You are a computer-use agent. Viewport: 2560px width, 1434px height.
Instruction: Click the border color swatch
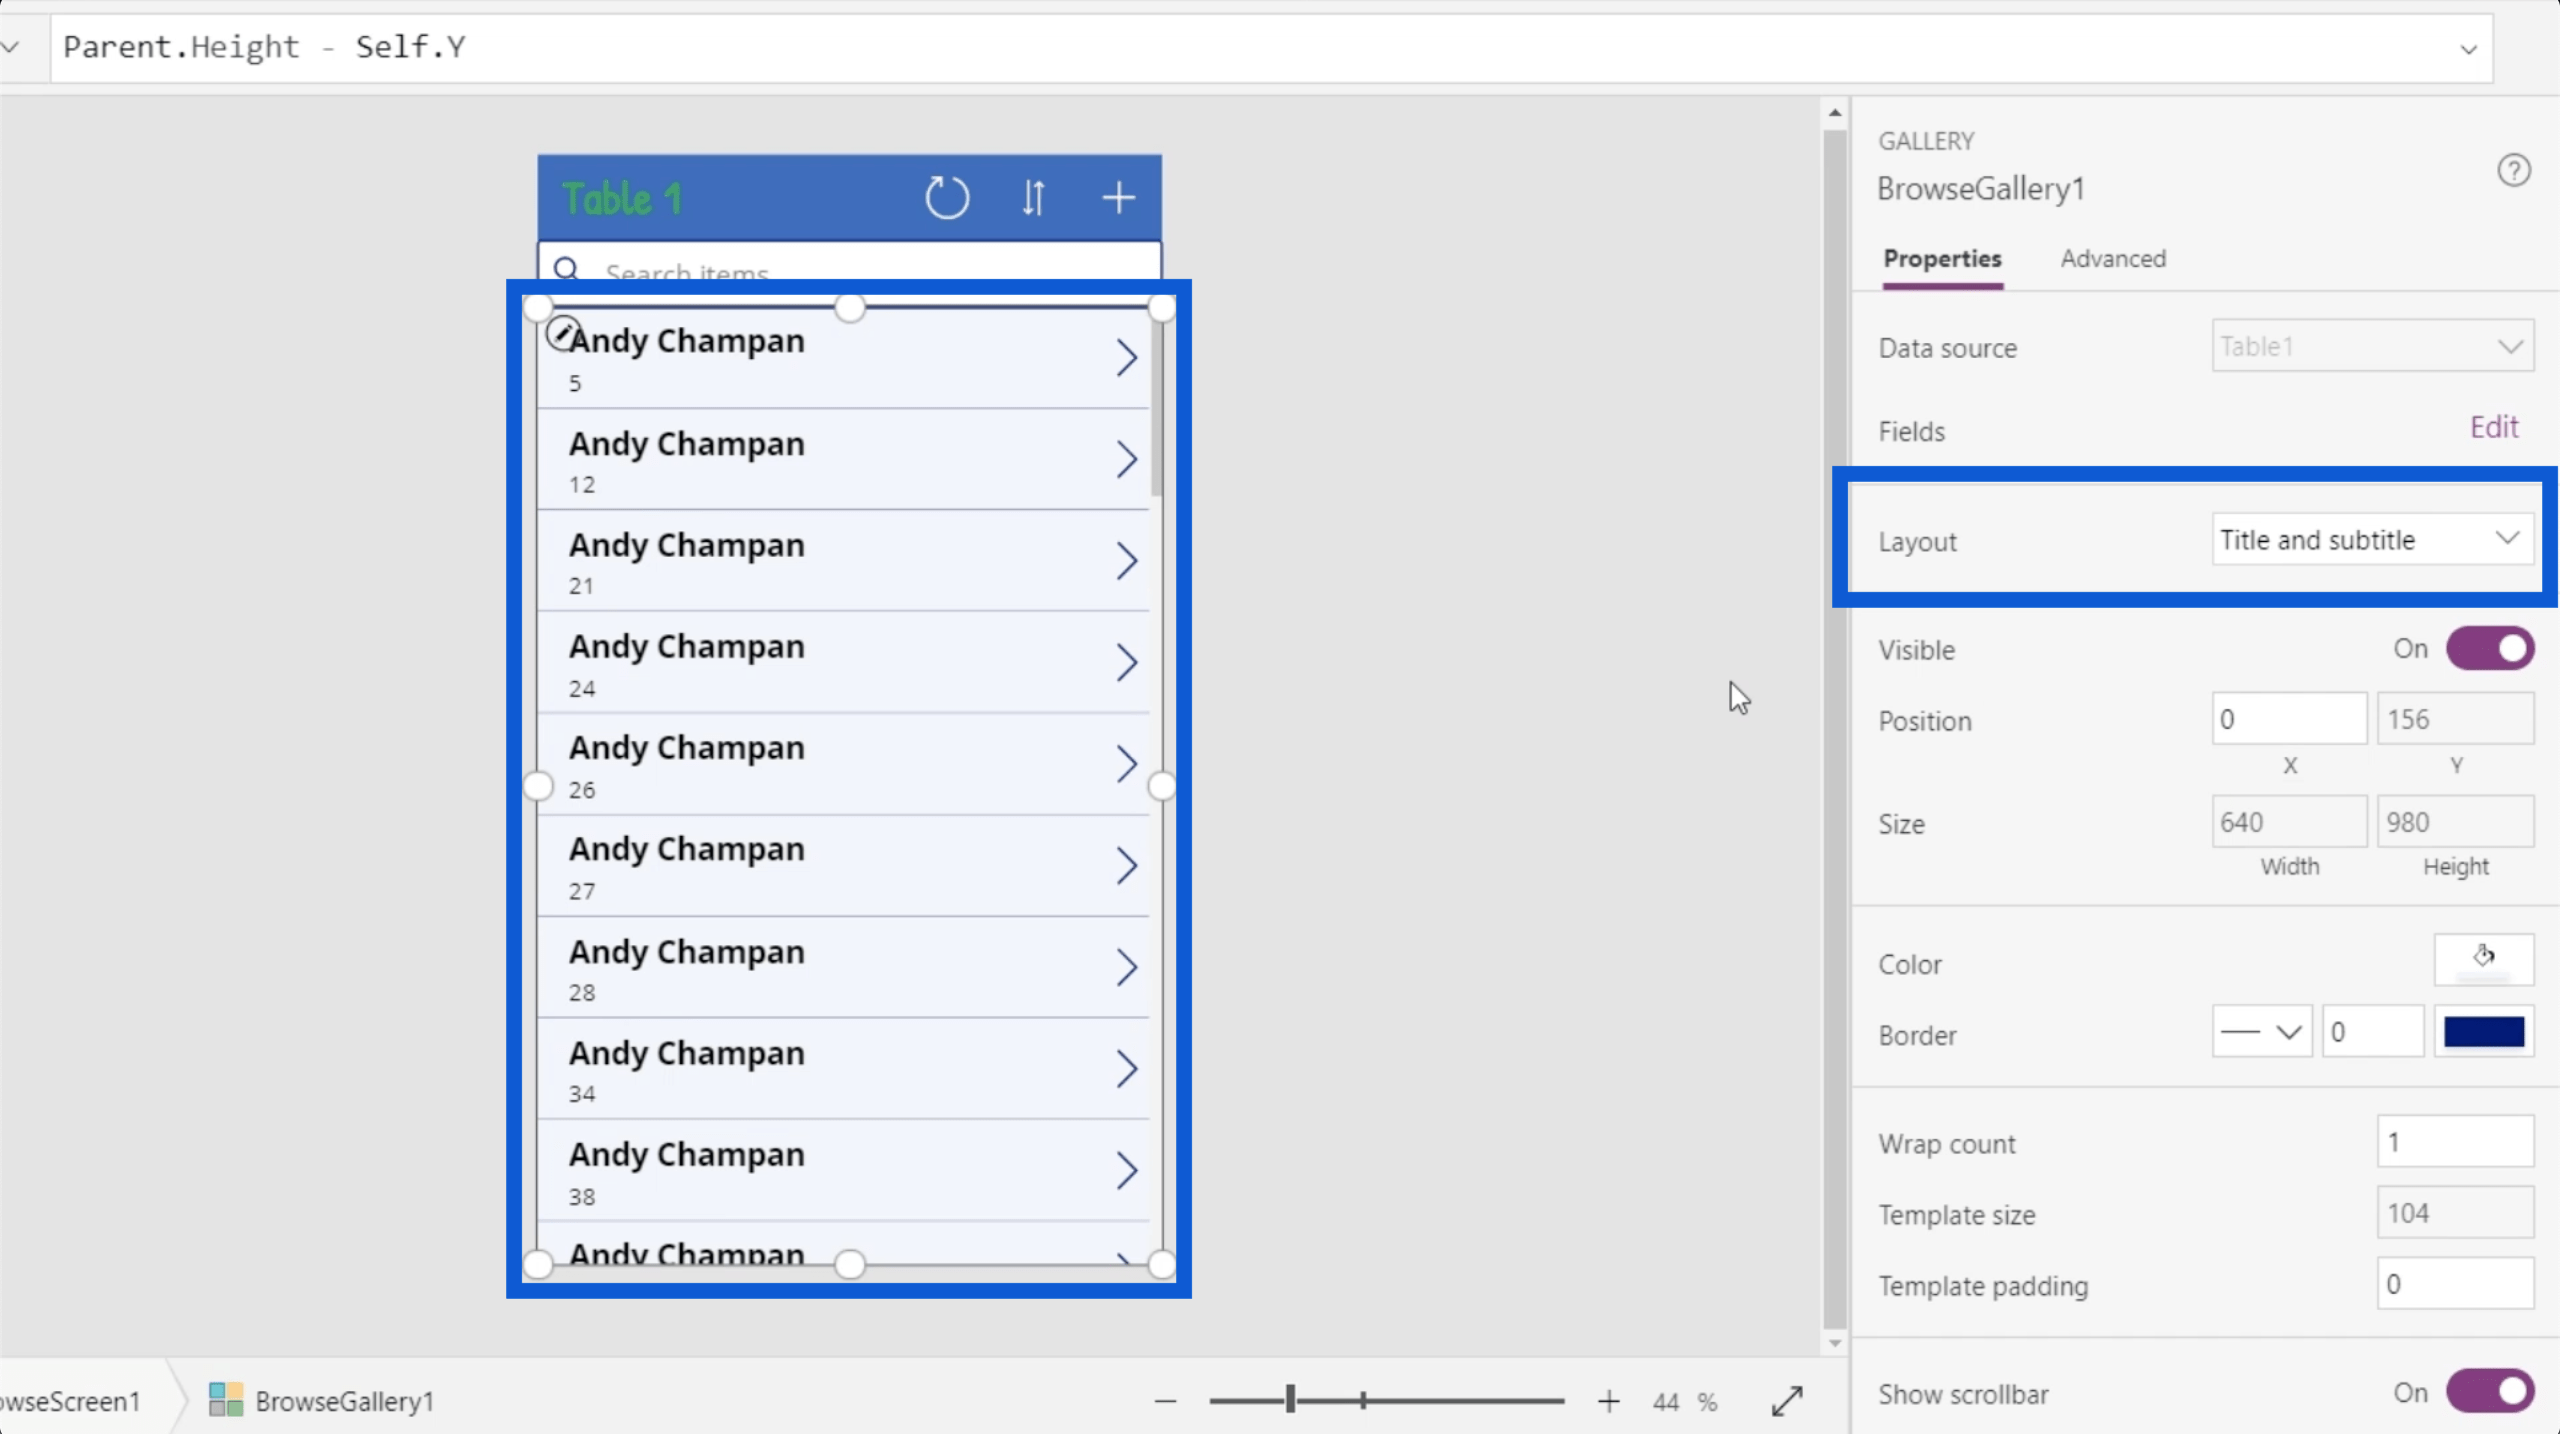pyautogui.click(x=2483, y=1032)
